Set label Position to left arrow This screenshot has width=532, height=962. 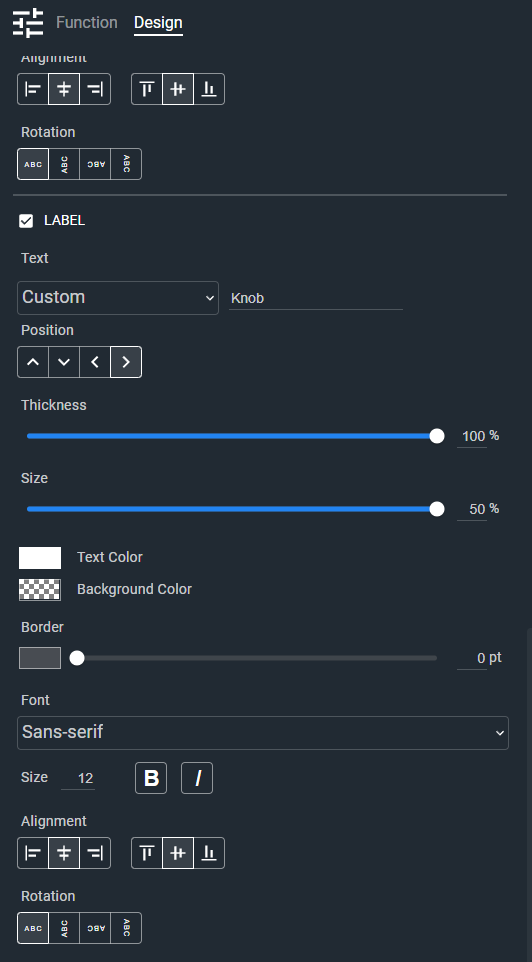click(95, 362)
